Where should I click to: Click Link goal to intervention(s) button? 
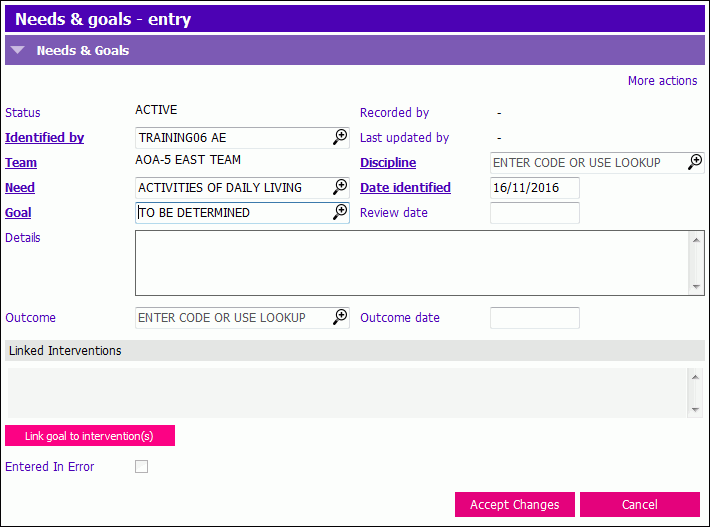[x=90, y=436]
